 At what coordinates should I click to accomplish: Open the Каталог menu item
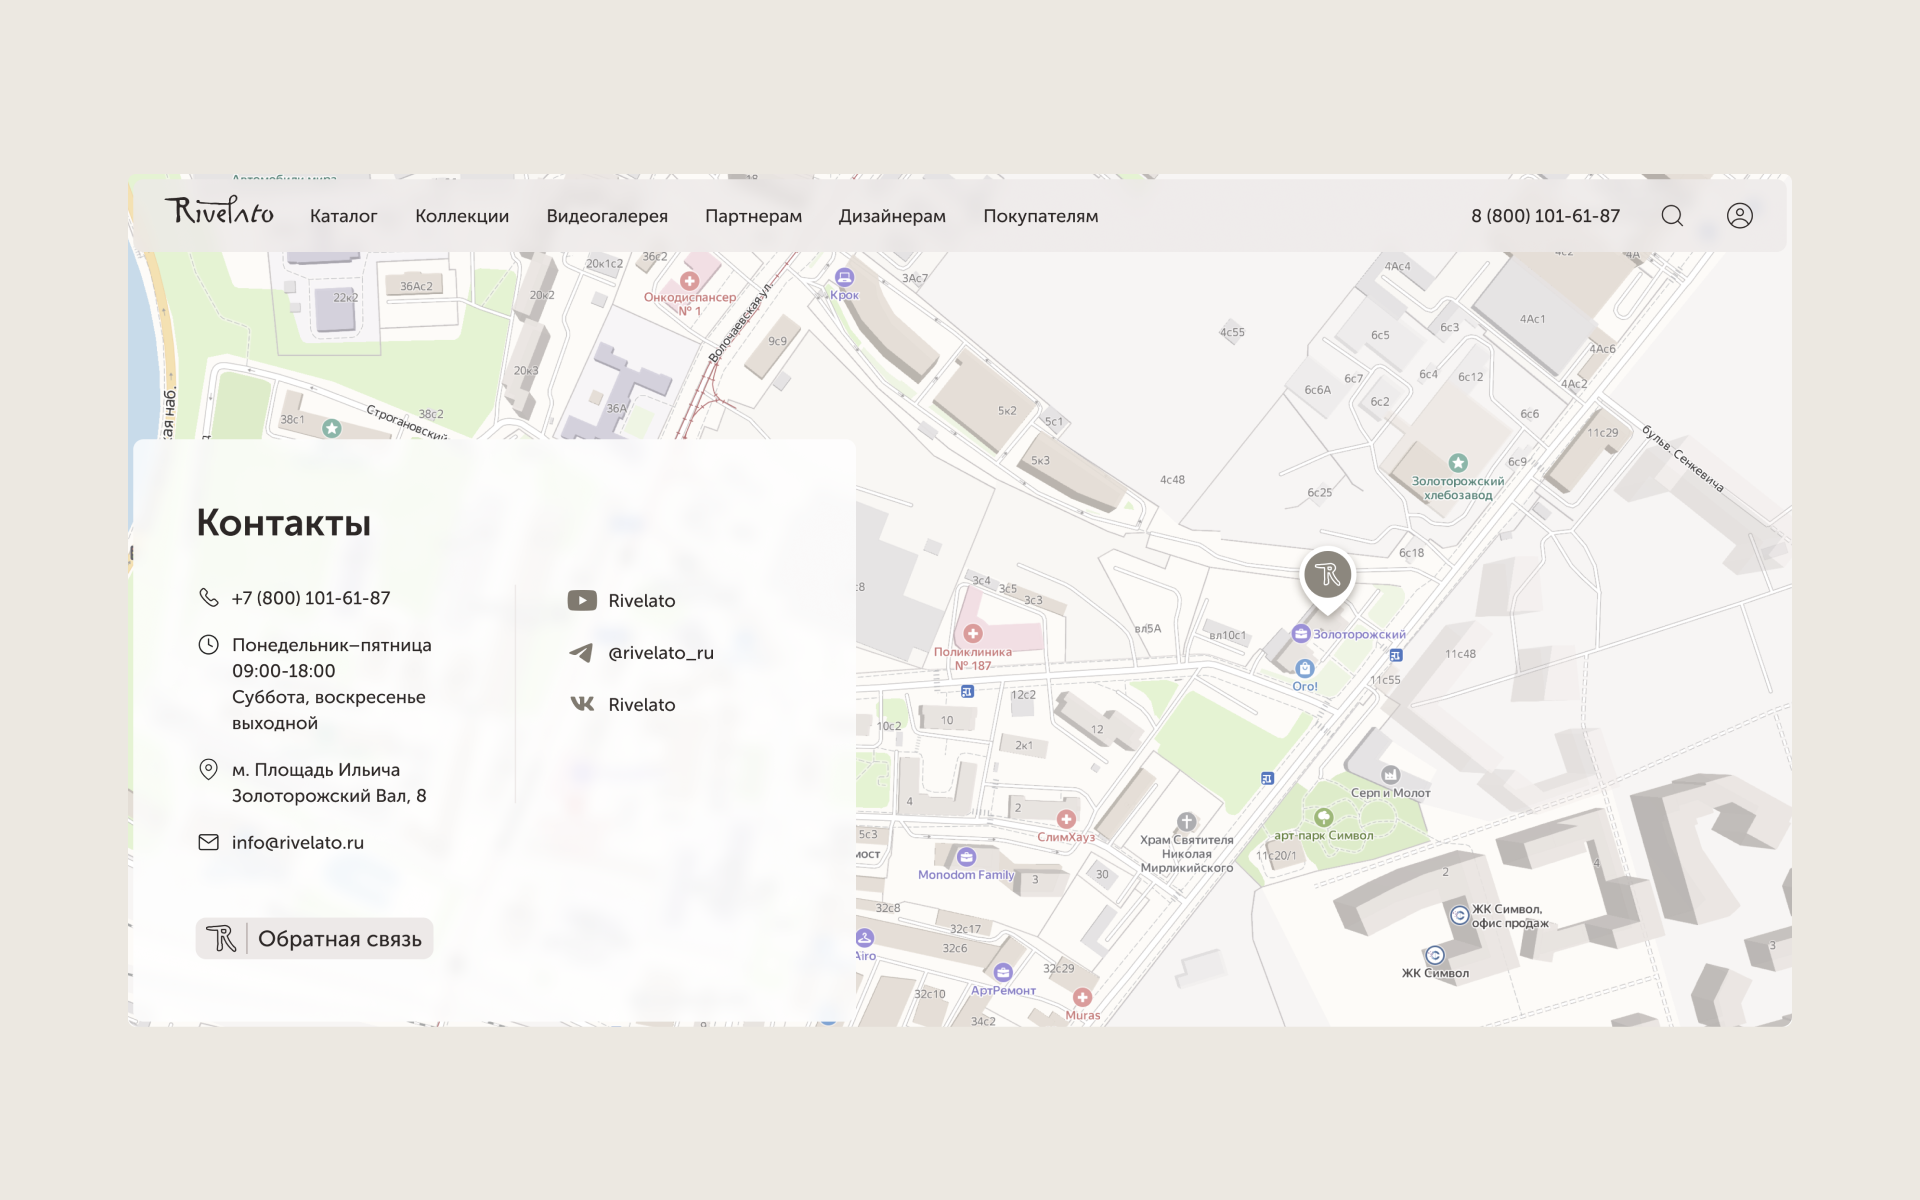pos(343,216)
